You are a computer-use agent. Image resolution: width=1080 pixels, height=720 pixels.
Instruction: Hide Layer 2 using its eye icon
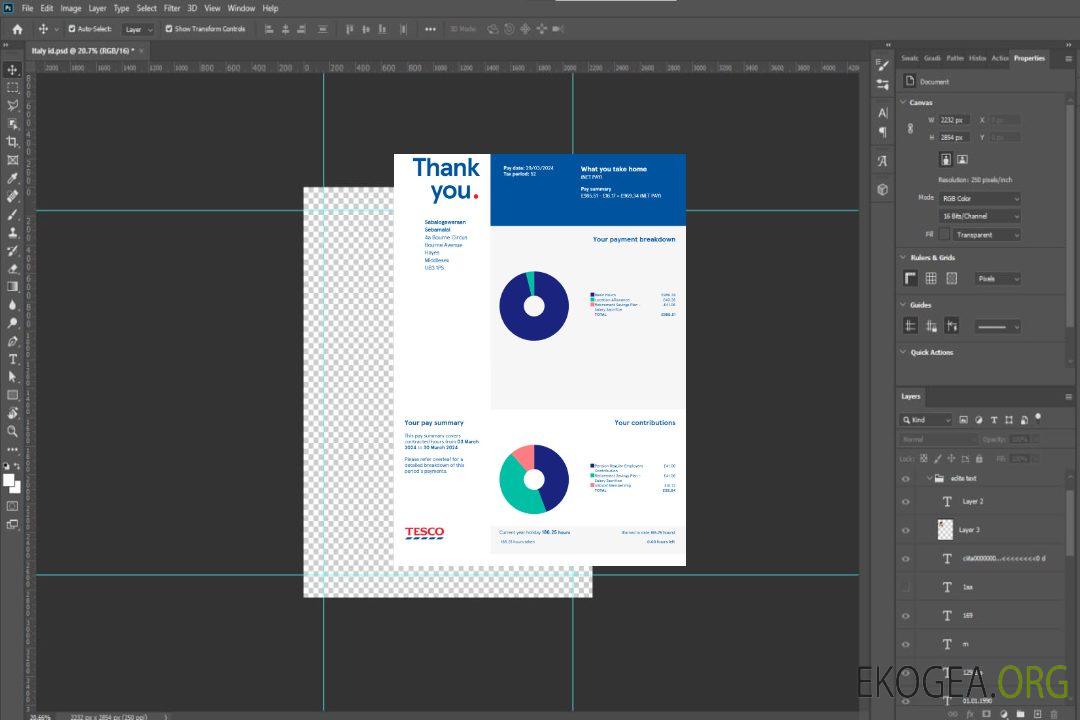click(906, 502)
